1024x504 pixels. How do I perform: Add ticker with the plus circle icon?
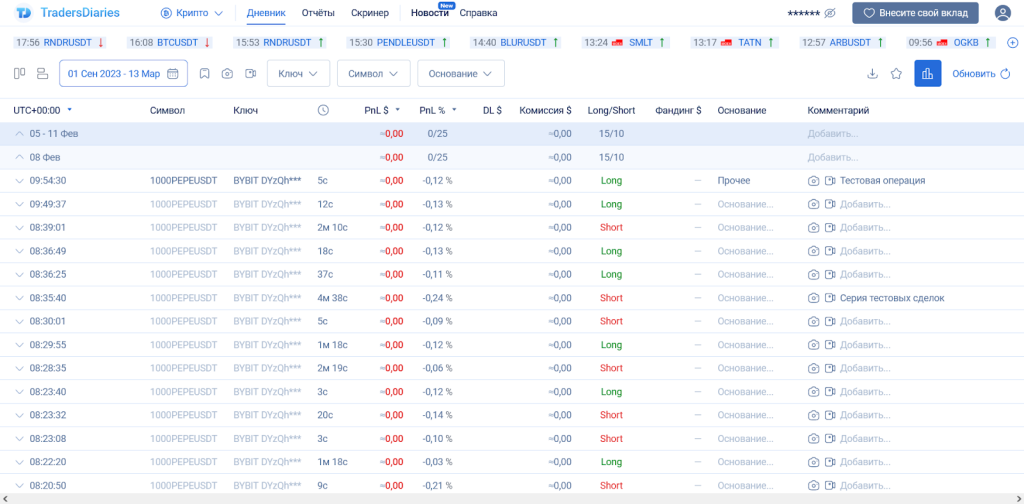1012,43
